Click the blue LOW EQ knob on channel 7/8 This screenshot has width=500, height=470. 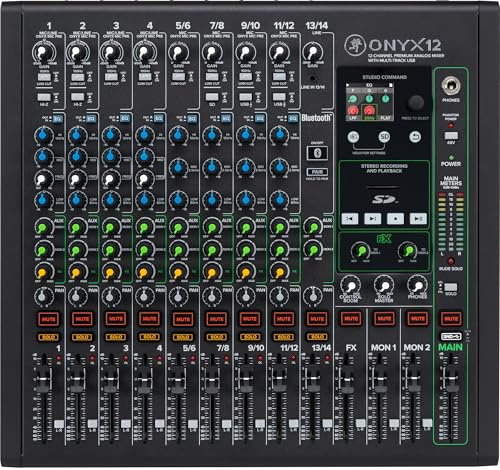[212, 199]
